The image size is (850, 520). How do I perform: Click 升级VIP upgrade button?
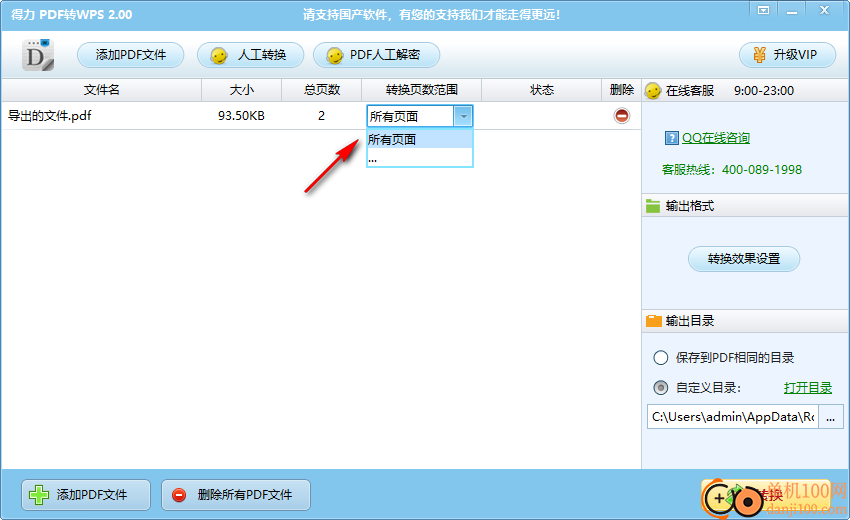coord(787,55)
